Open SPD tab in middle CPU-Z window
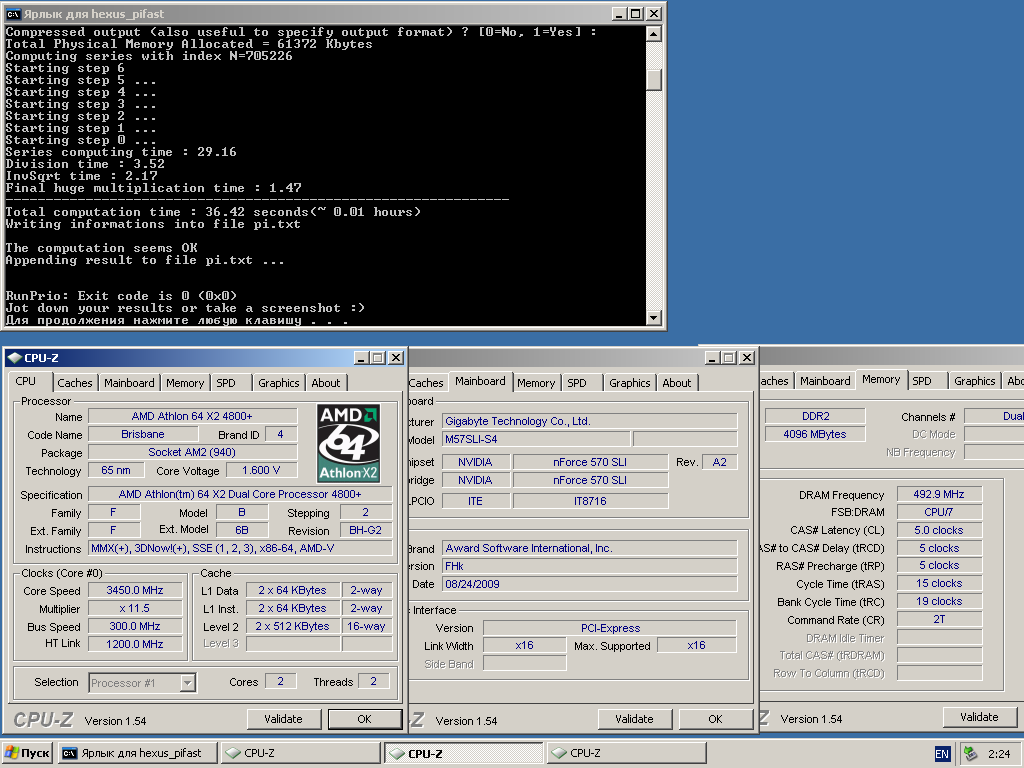Viewport: 1024px width, 768px height. 577,383
